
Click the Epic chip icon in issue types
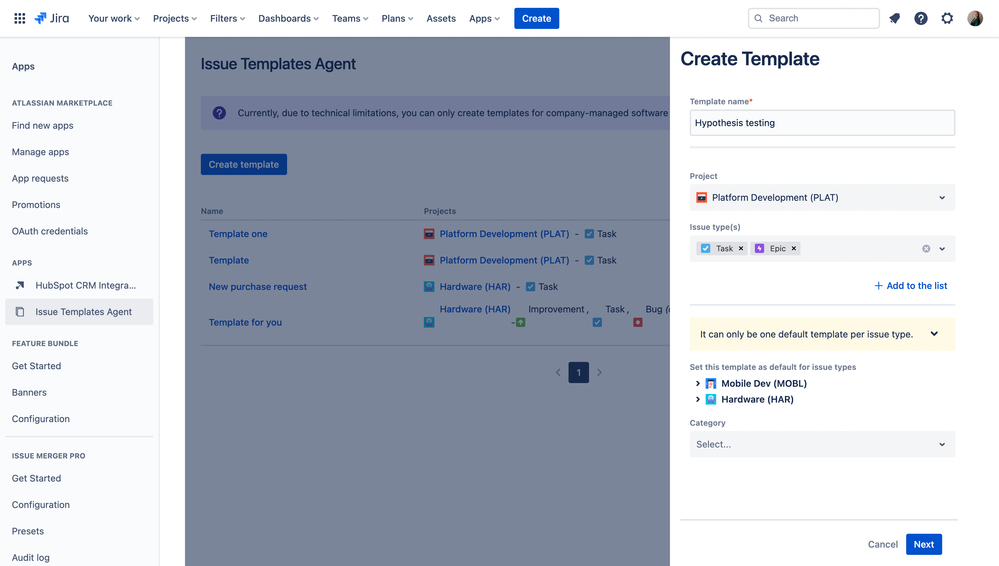[x=759, y=249]
